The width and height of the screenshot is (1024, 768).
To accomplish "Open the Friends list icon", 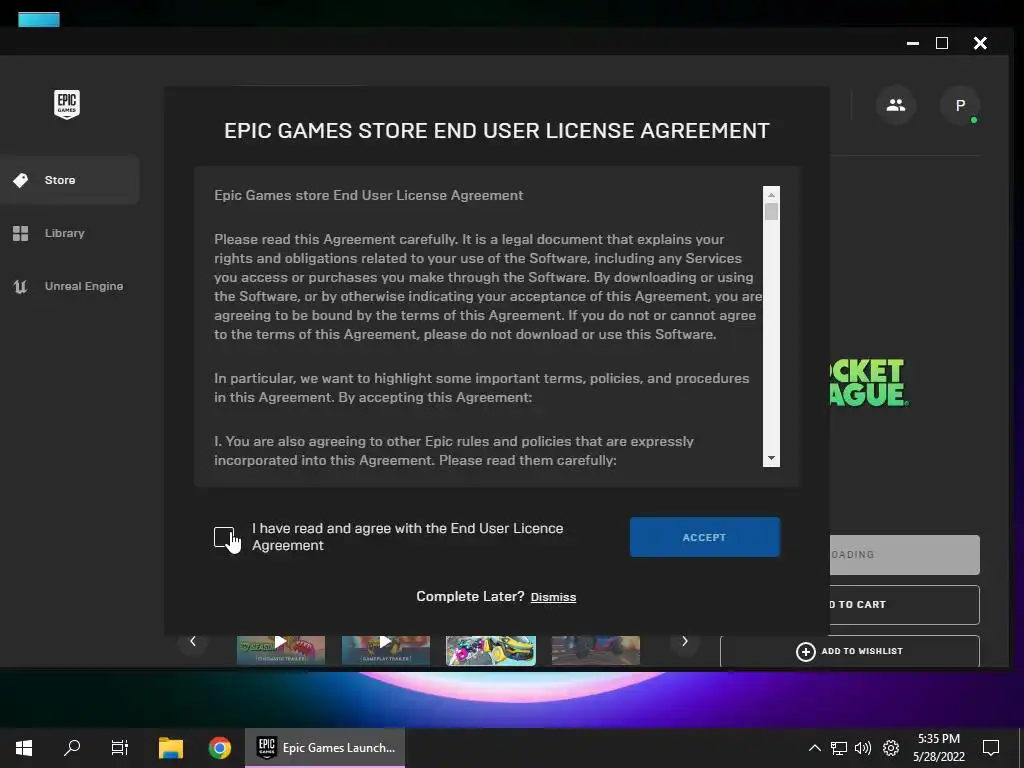I will [x=895, y=105].
